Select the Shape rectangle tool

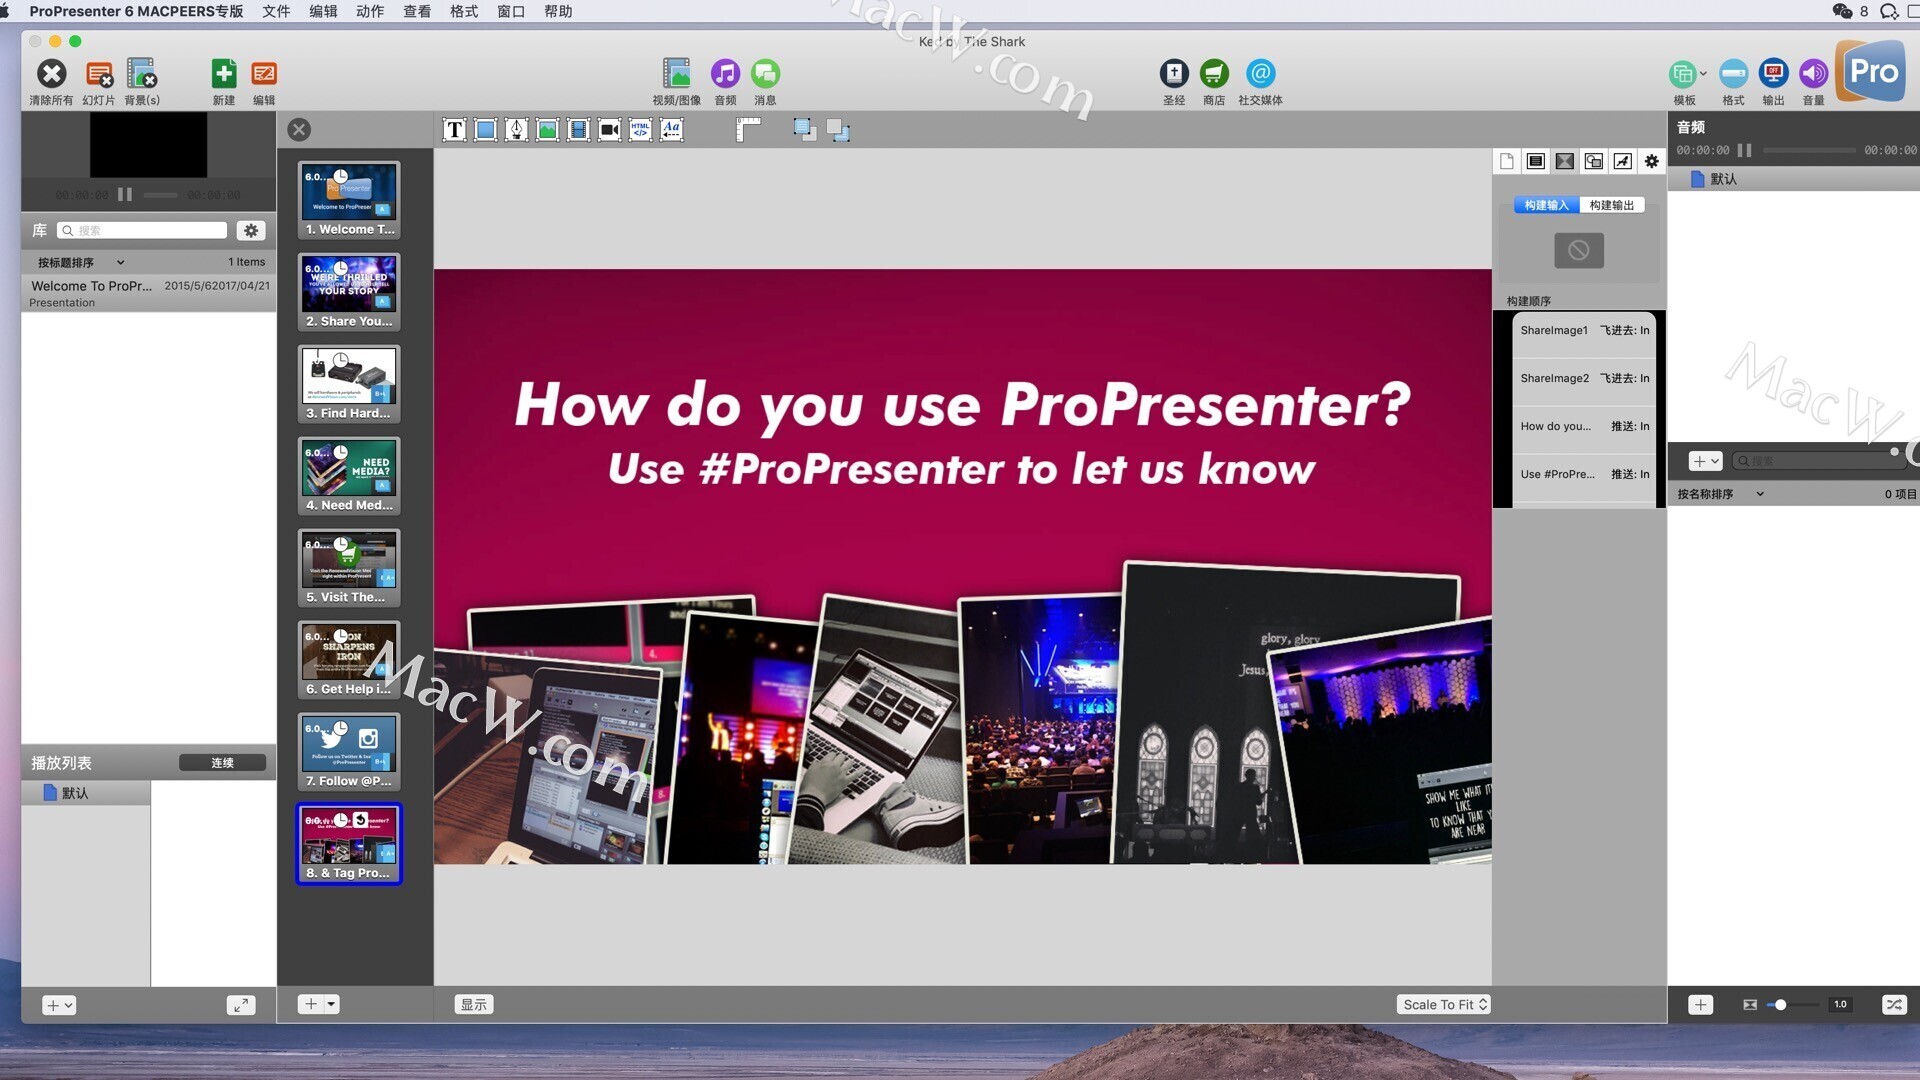[x=485, y=130]
